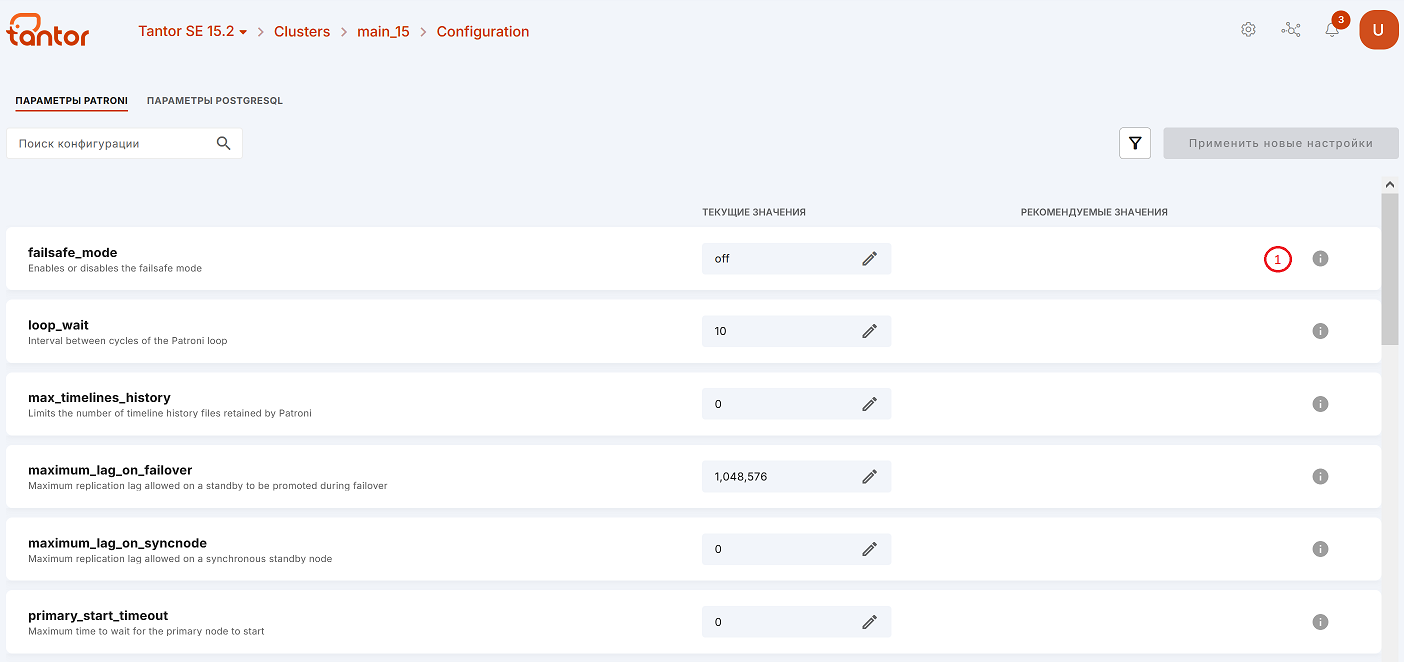The height and width of the screenshot is (662, 1404).
Task: Show info for max_timelines_history
Action: tap(1320, 404)
